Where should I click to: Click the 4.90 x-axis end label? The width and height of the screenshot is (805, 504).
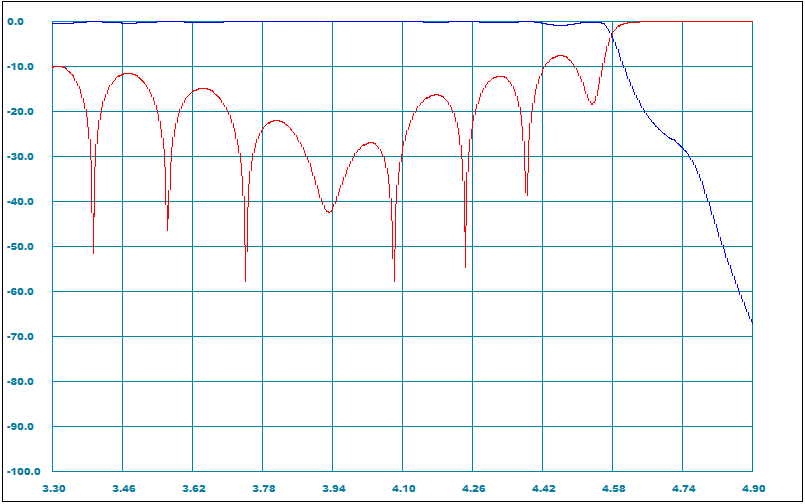(x=752, y=487)
